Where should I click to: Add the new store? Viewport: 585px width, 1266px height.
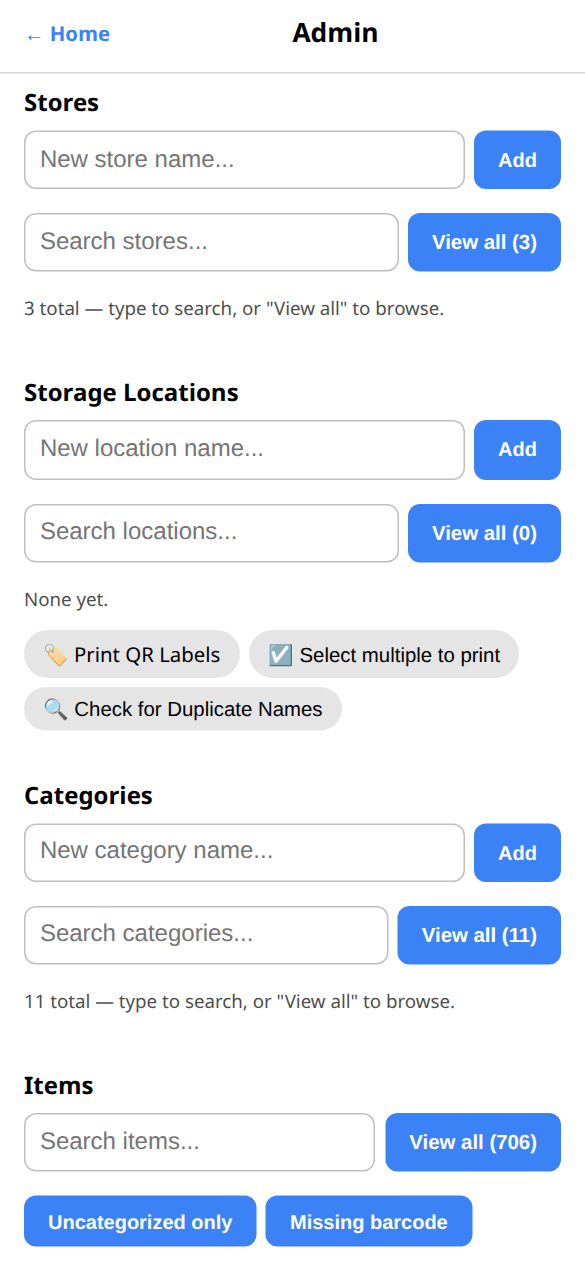point(517,160)
